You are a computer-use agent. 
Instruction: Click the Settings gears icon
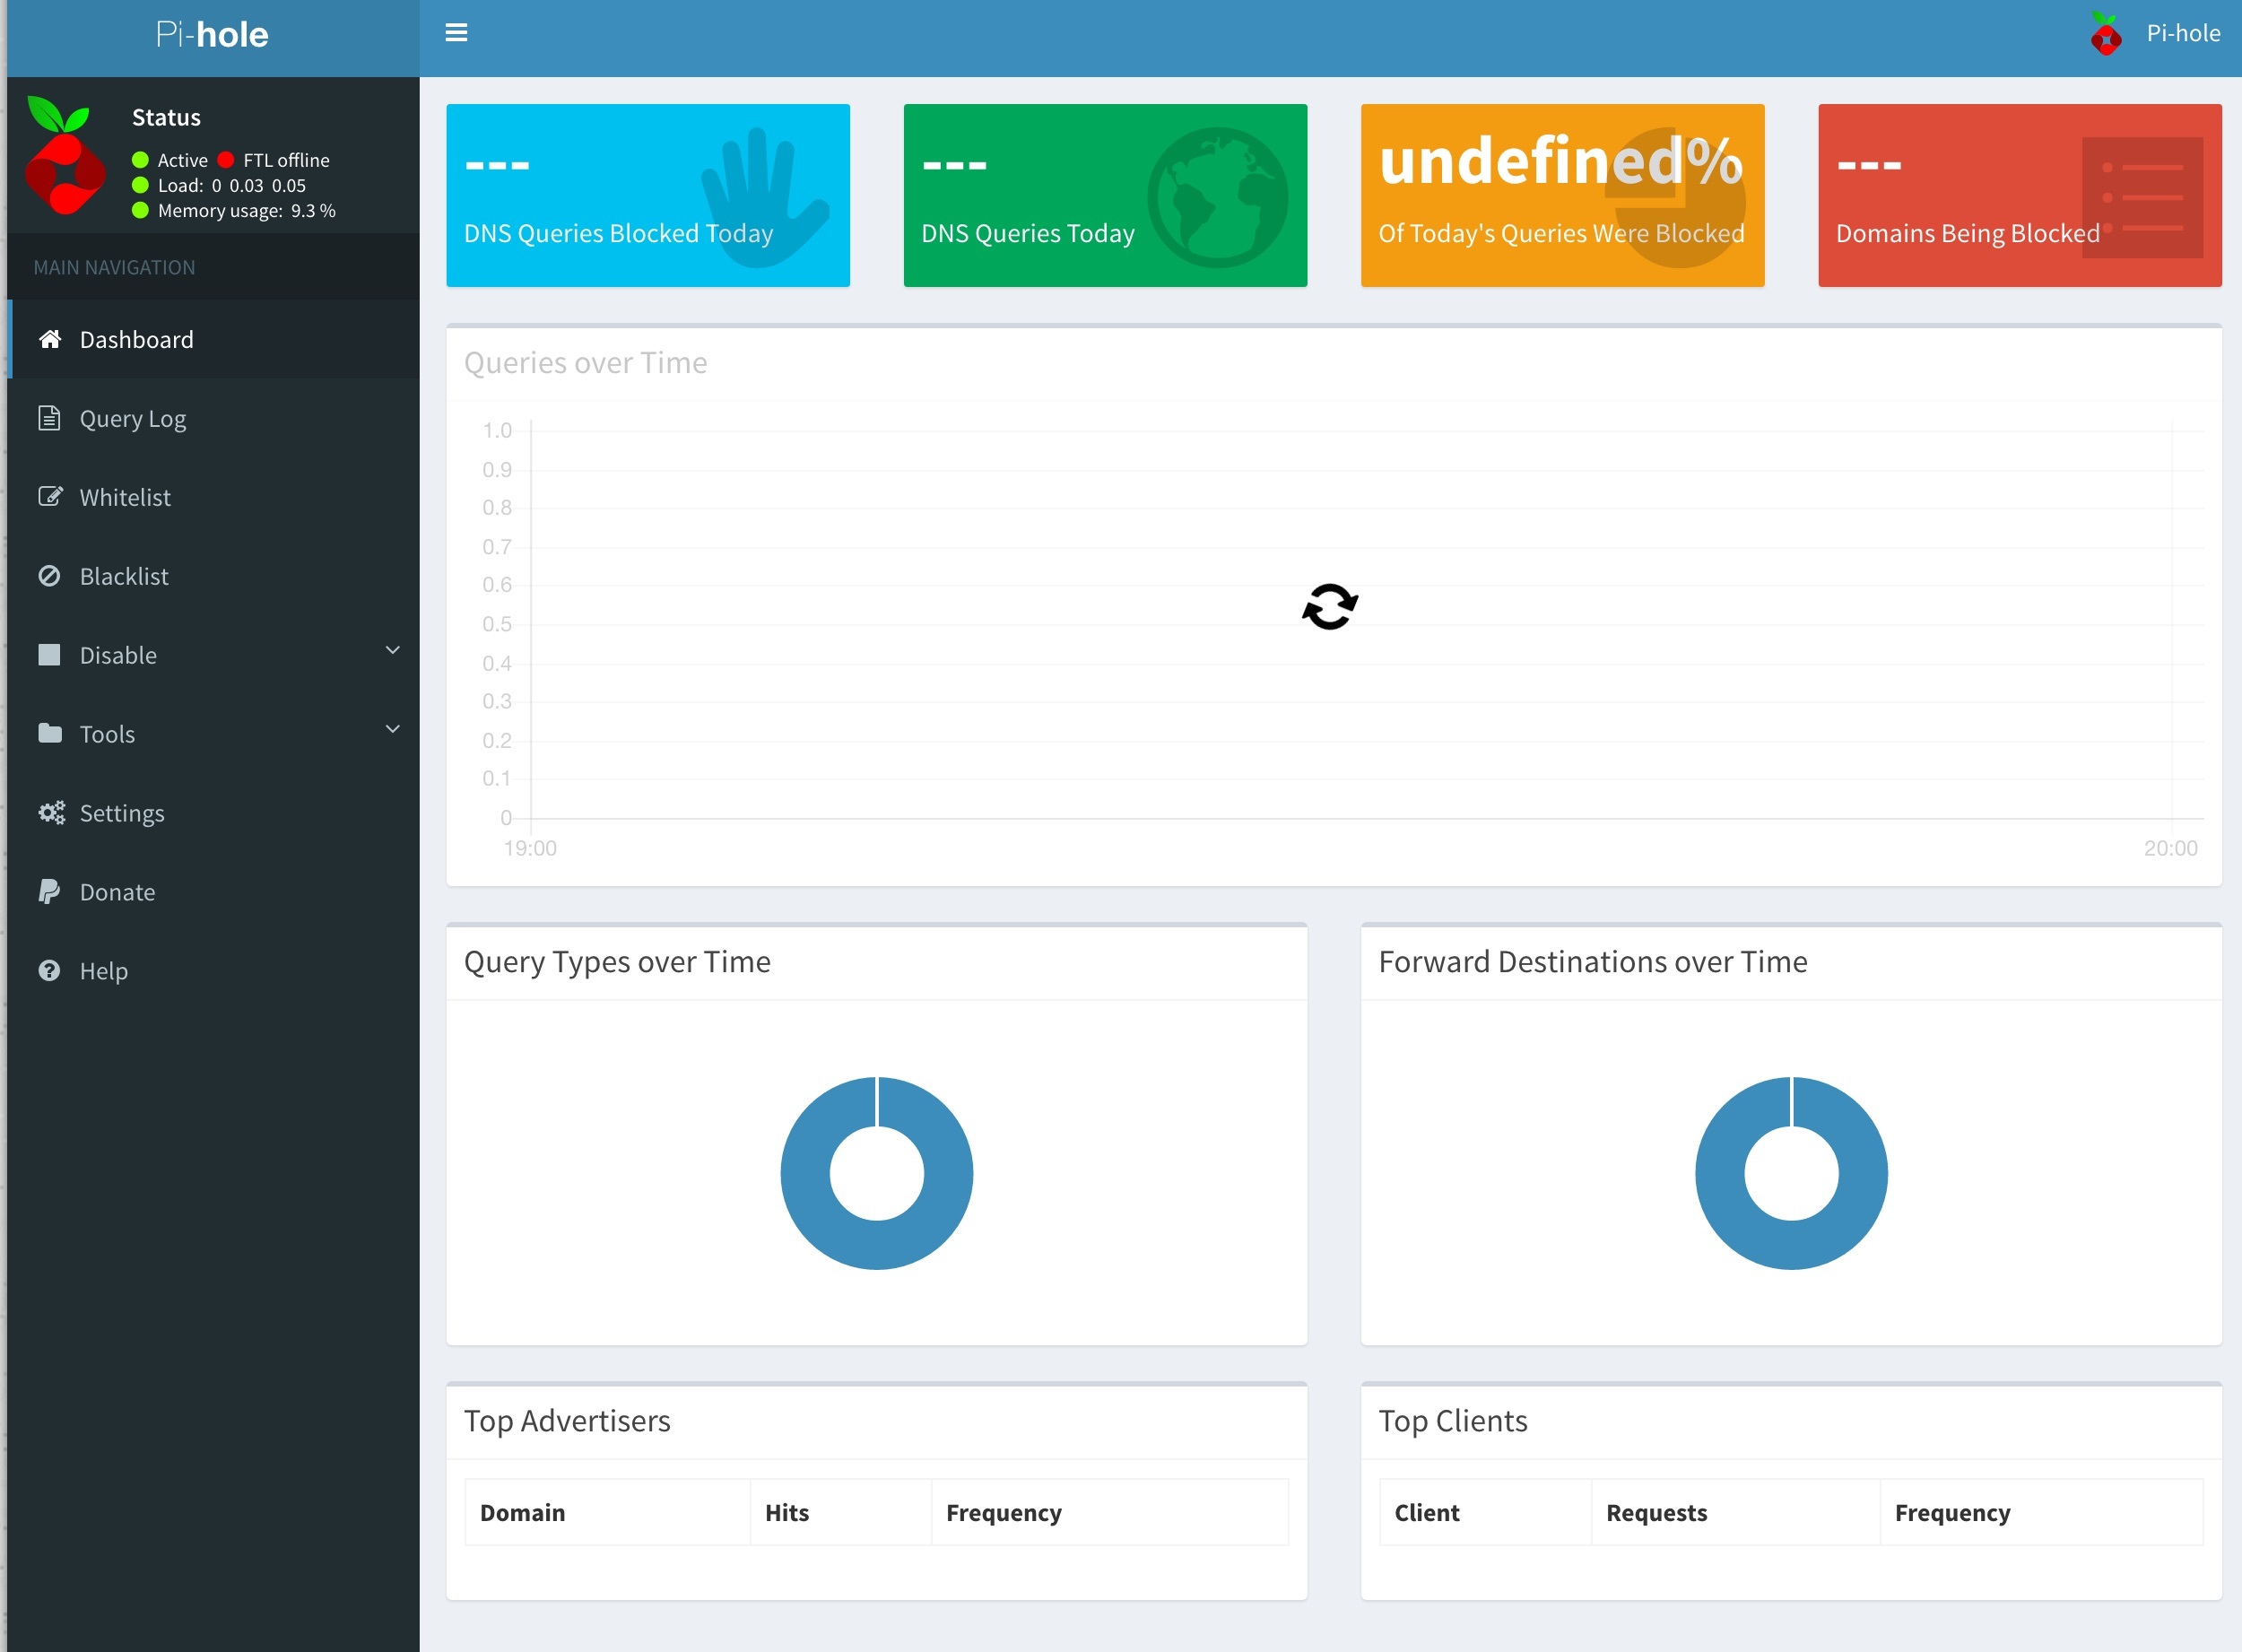(51, 813)
